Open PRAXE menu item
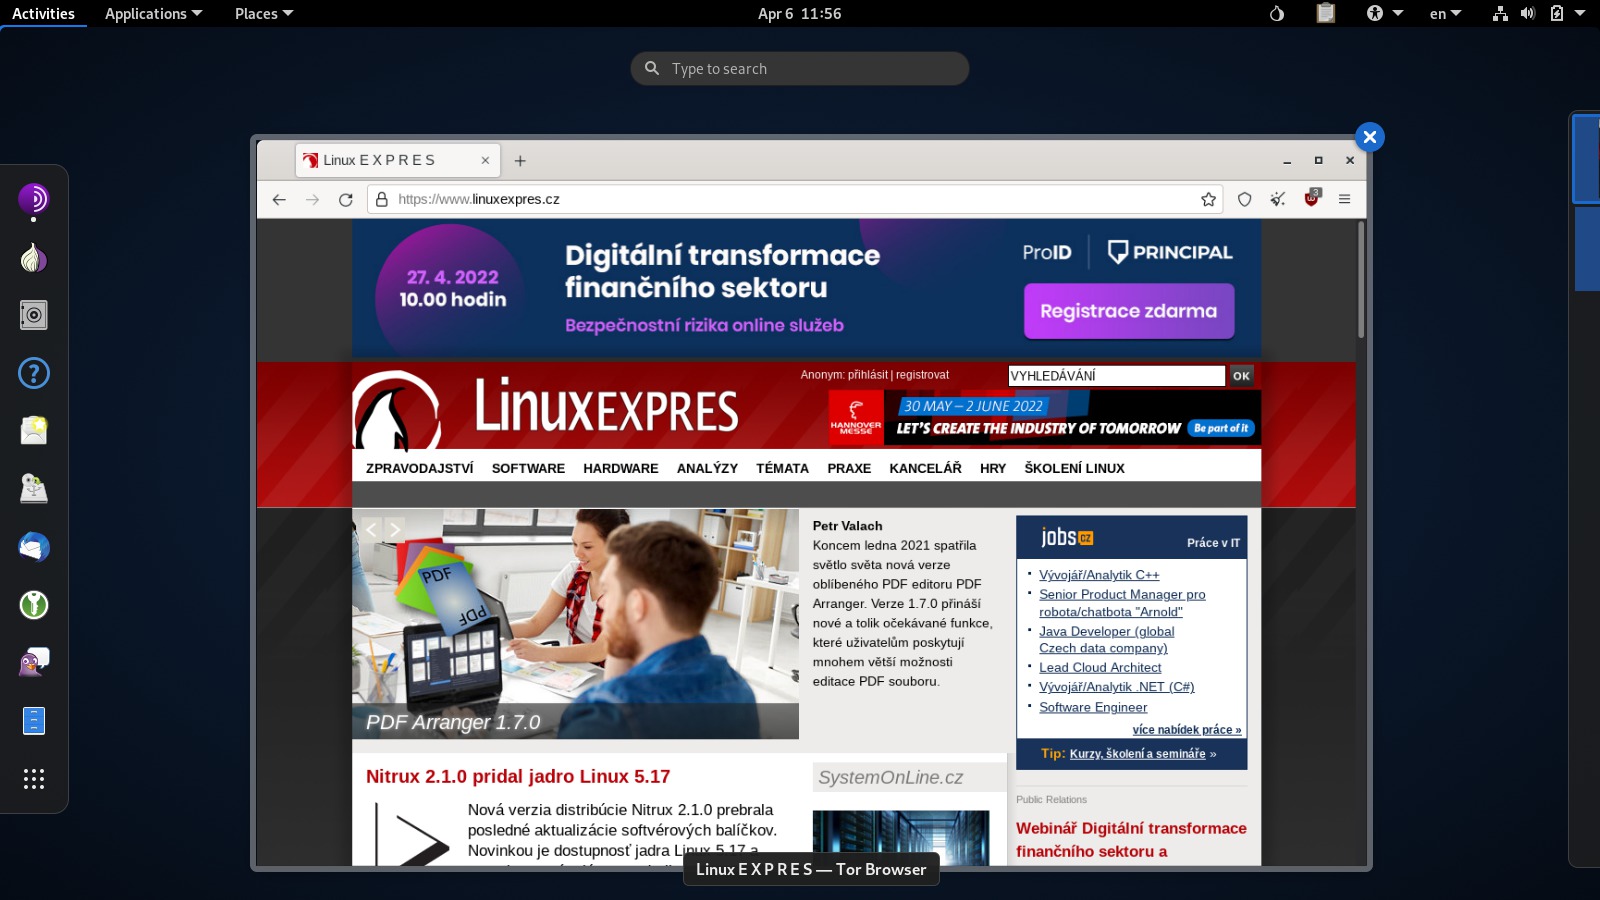Image resolution: width=1600 pixels, height=900 pixels. 849,468
